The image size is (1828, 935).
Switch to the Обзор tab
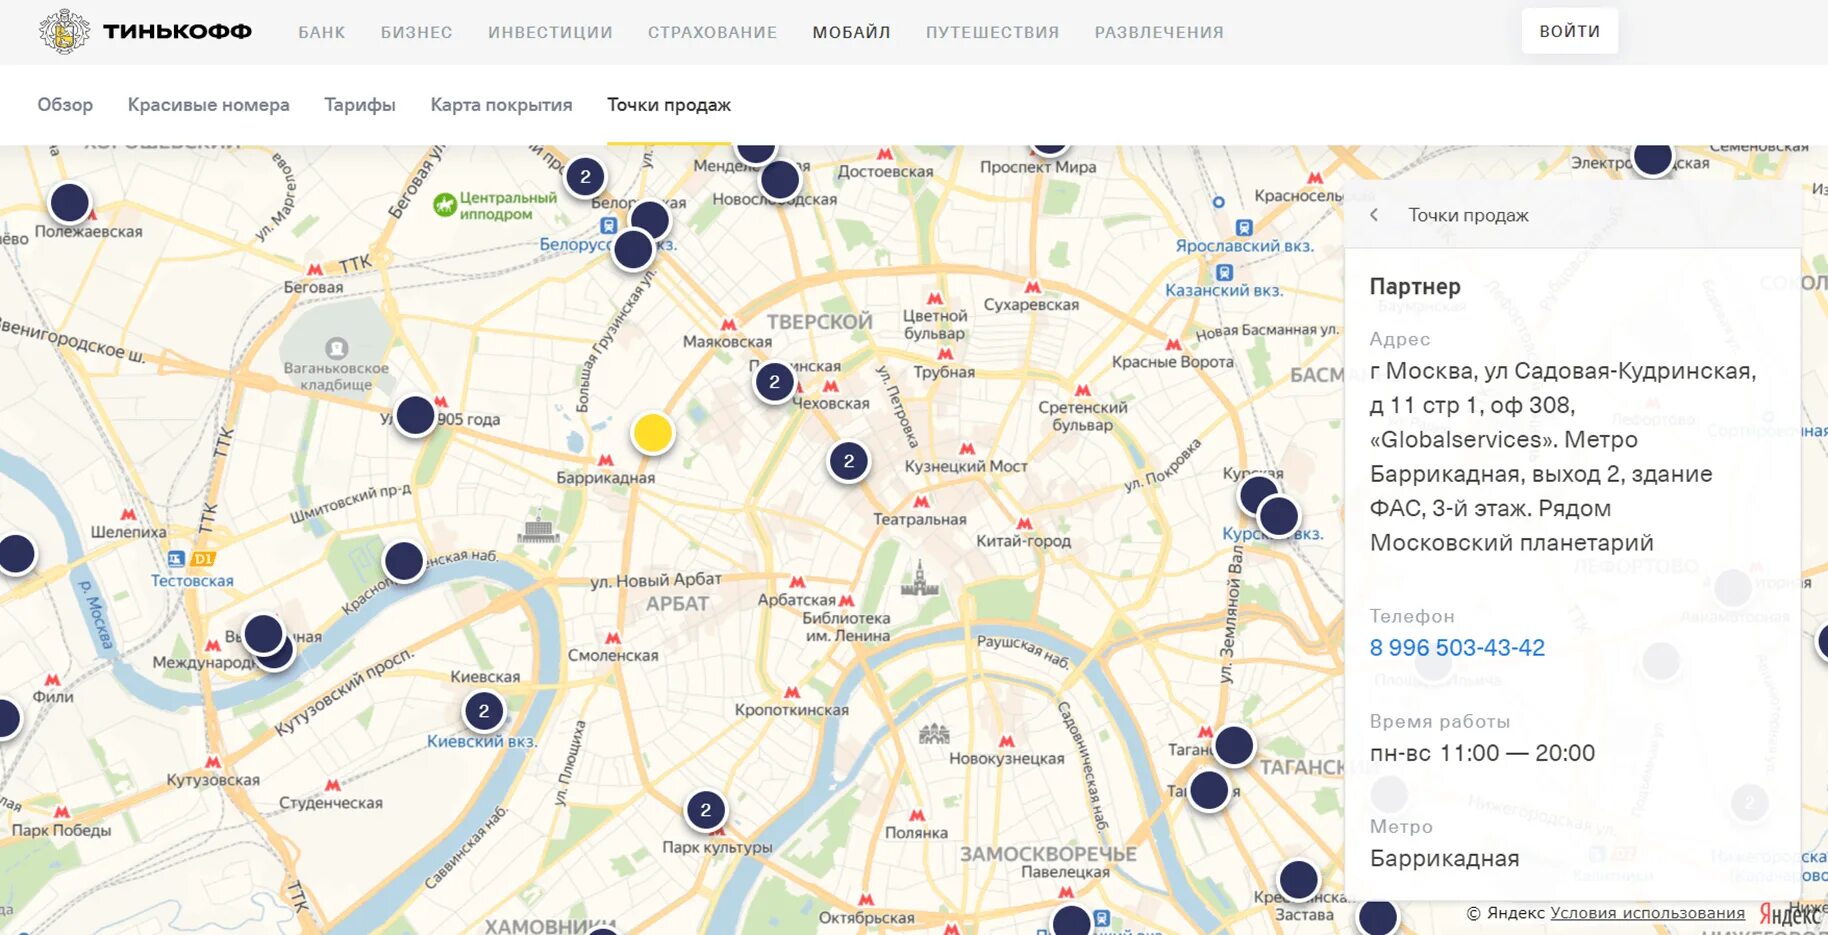tap(65, 105)
